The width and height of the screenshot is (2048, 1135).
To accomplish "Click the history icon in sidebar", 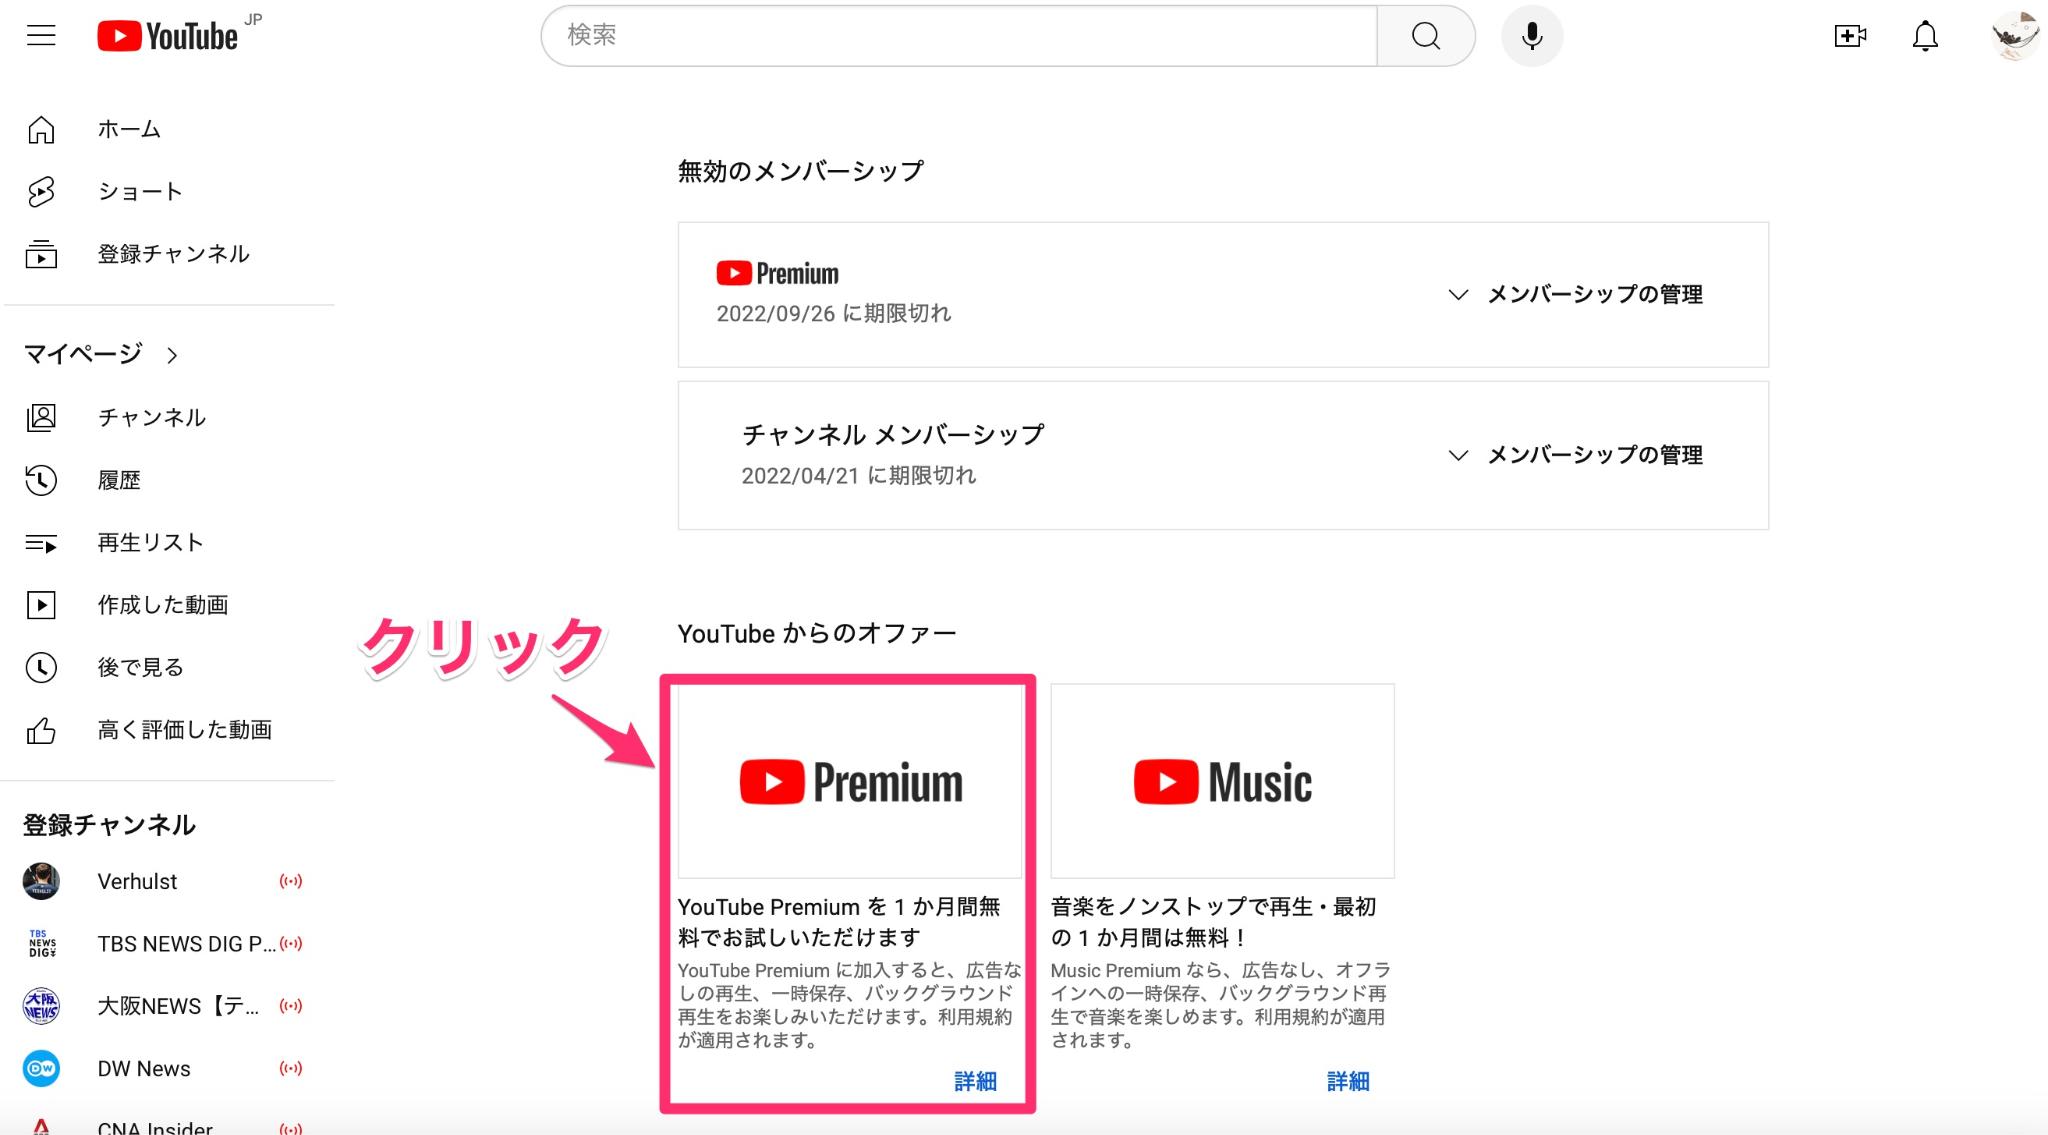I will tap(39, 479).
